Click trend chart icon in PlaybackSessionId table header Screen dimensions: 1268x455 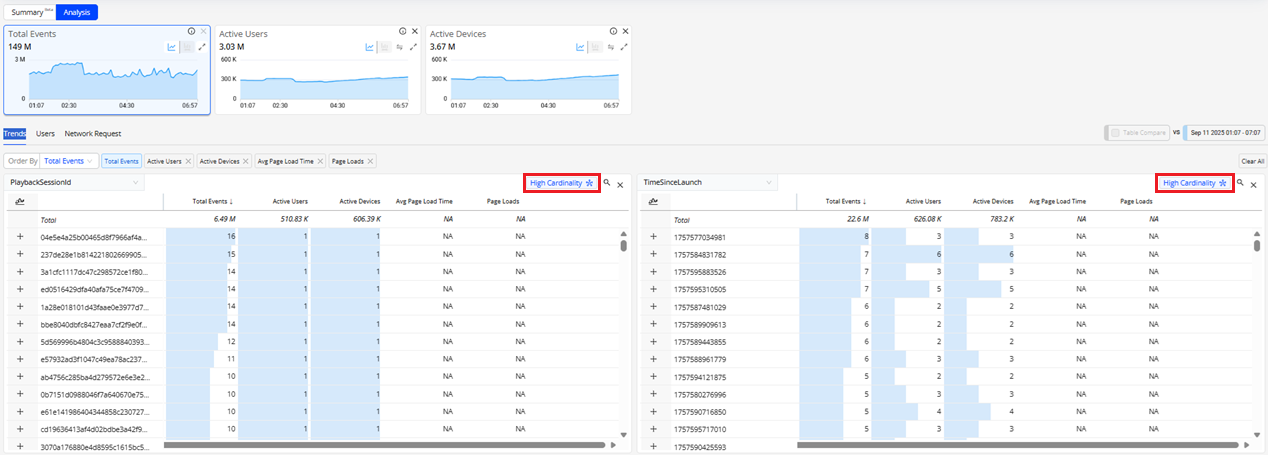click(x=20, y=202)
